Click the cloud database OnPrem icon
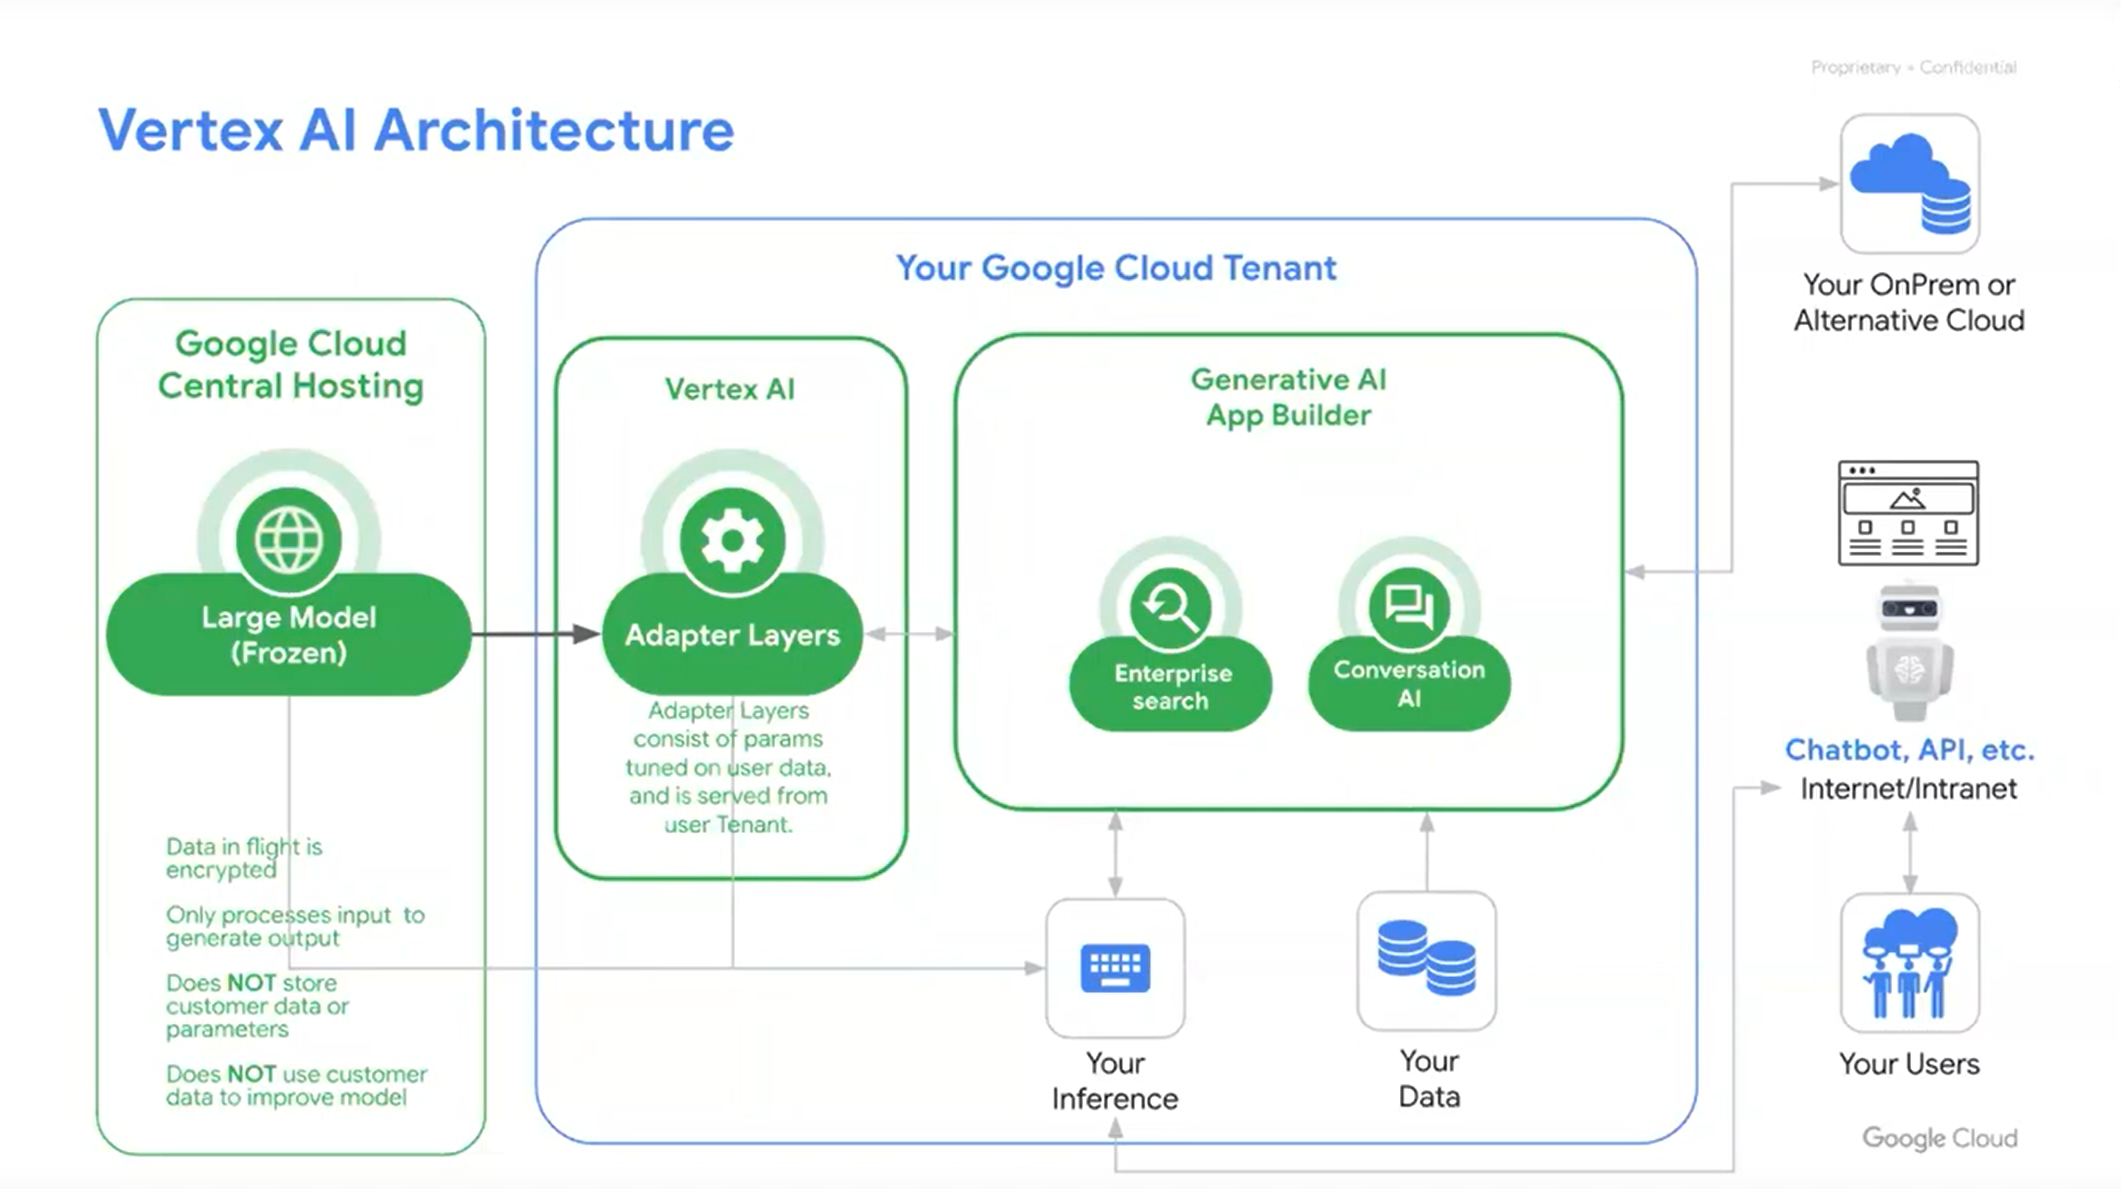The image size is (2121, 1189). click(x=1910, y=183)
